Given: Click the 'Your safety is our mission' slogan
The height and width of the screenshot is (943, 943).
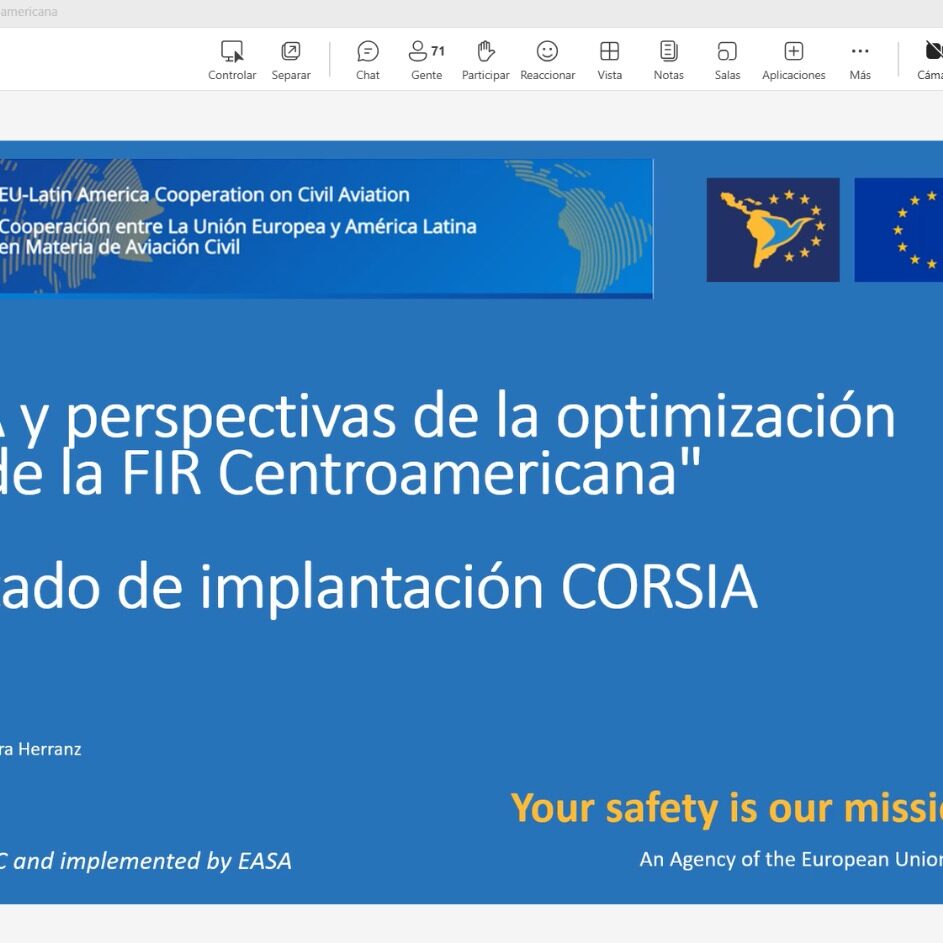Looking at the screenshot, I should 726,808.
